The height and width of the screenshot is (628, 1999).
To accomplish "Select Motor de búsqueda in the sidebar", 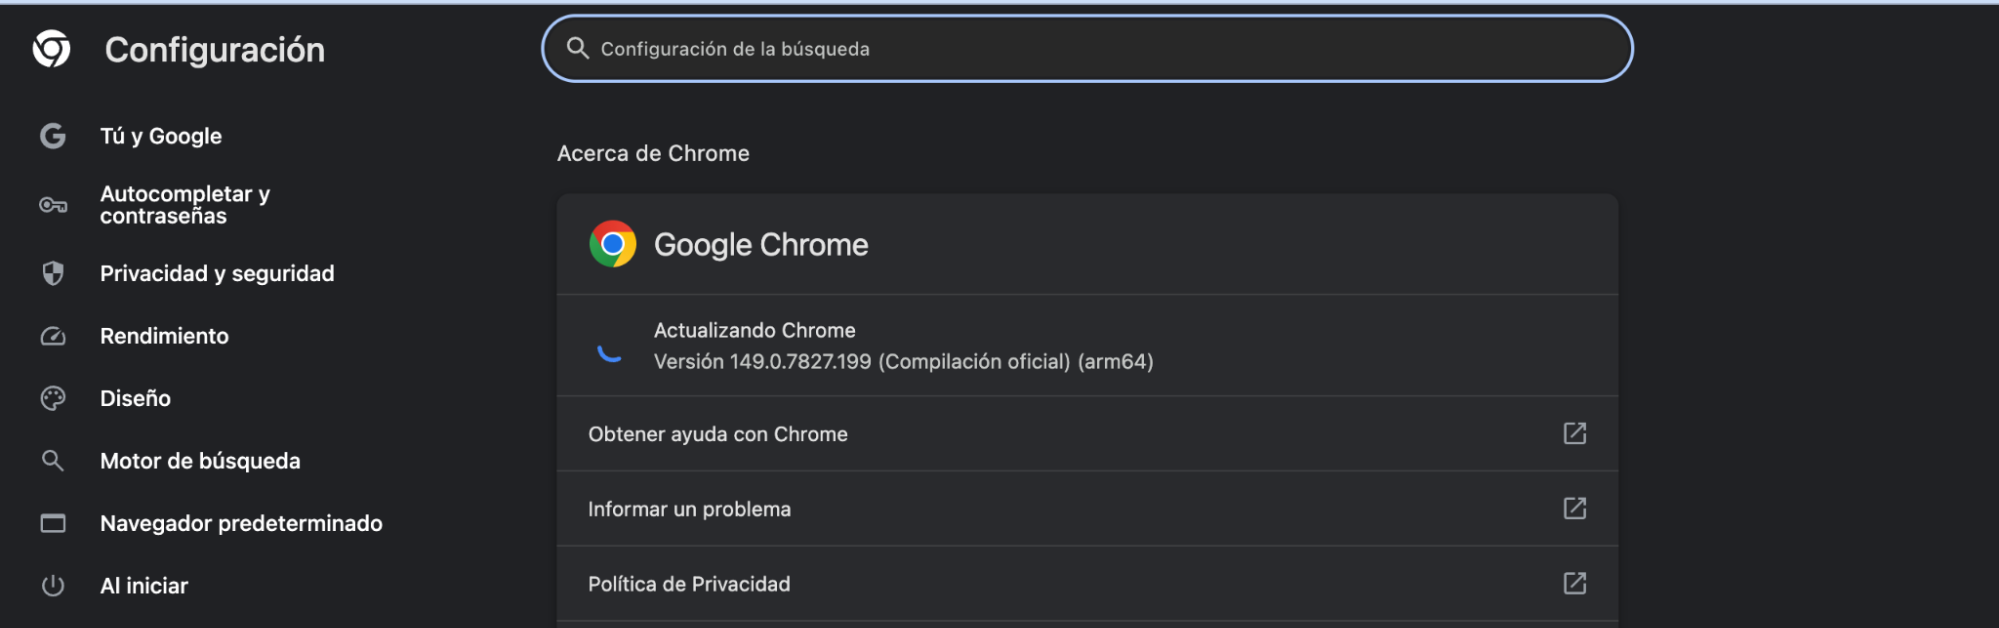I will tap(200, 461).
